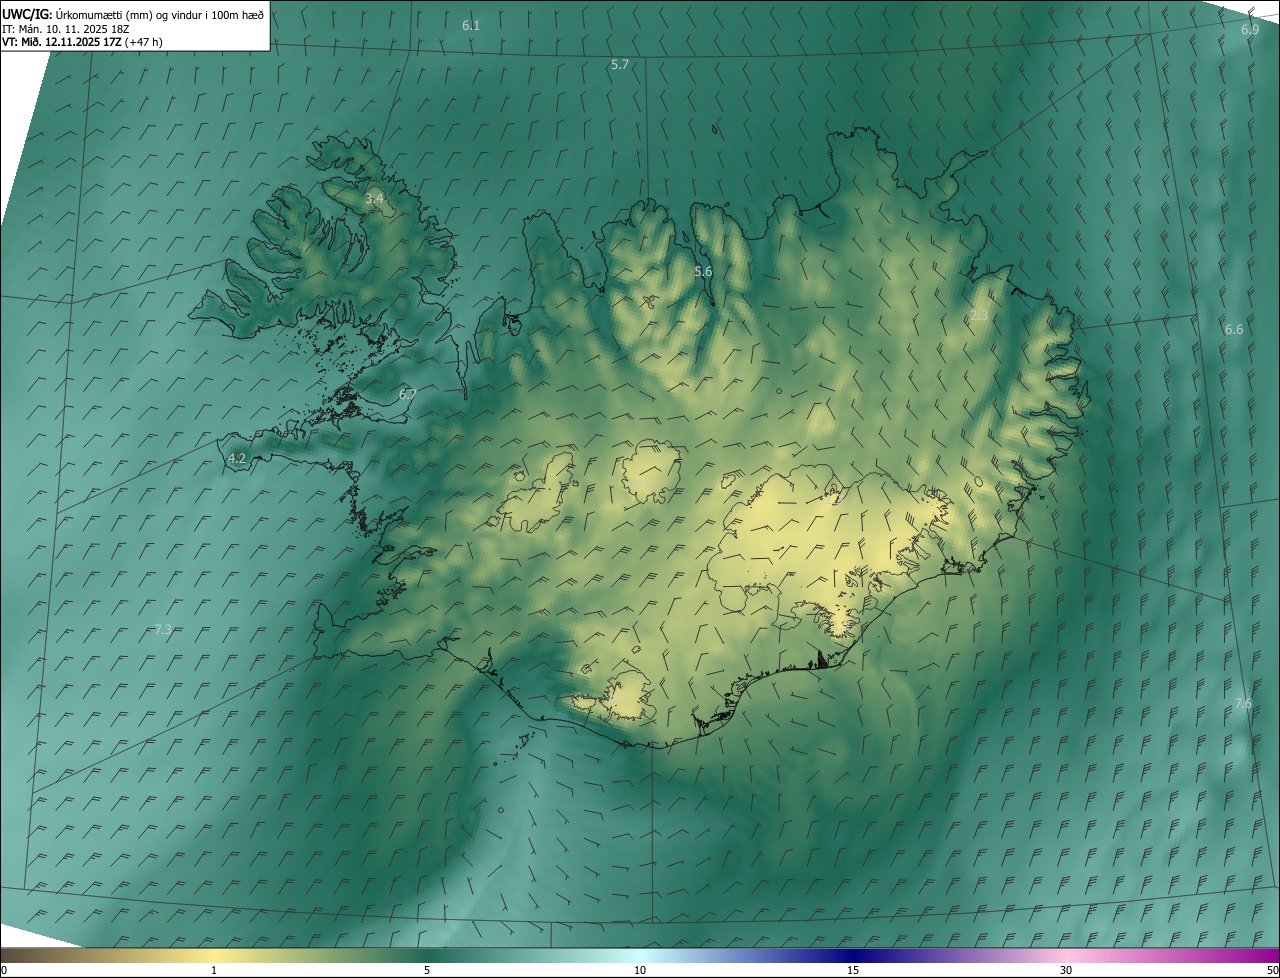Click the 3.4 value label over the Westfjords
The height and width of the screenshot is (978, 1280).
[x=374, y=200]
